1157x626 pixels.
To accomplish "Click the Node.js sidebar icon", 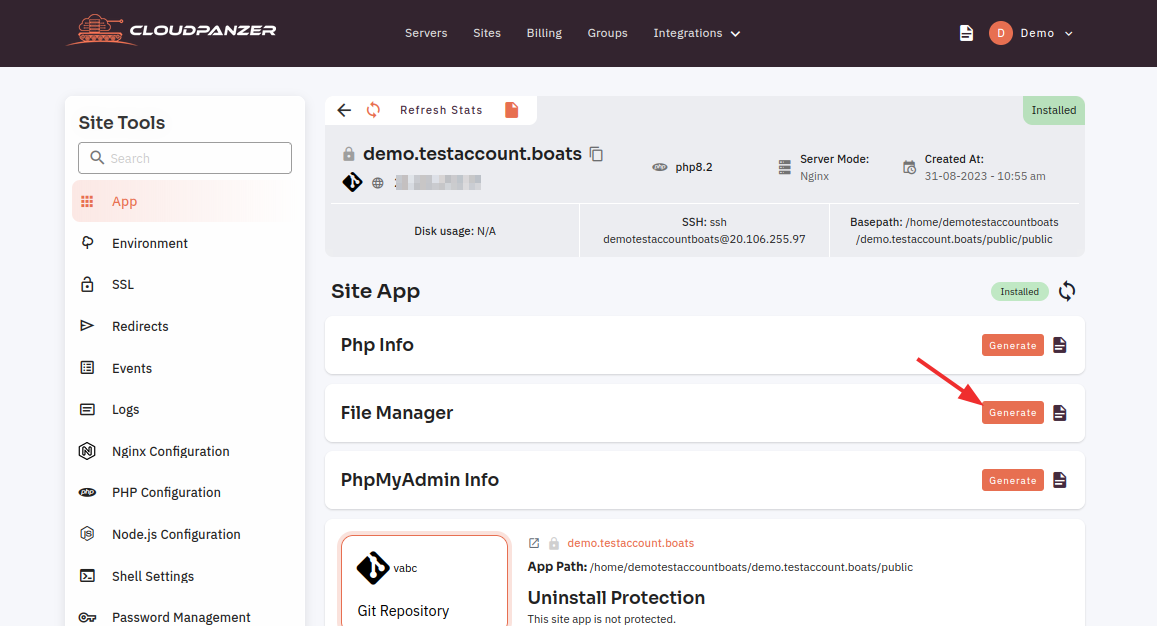I will pos(87,534).
